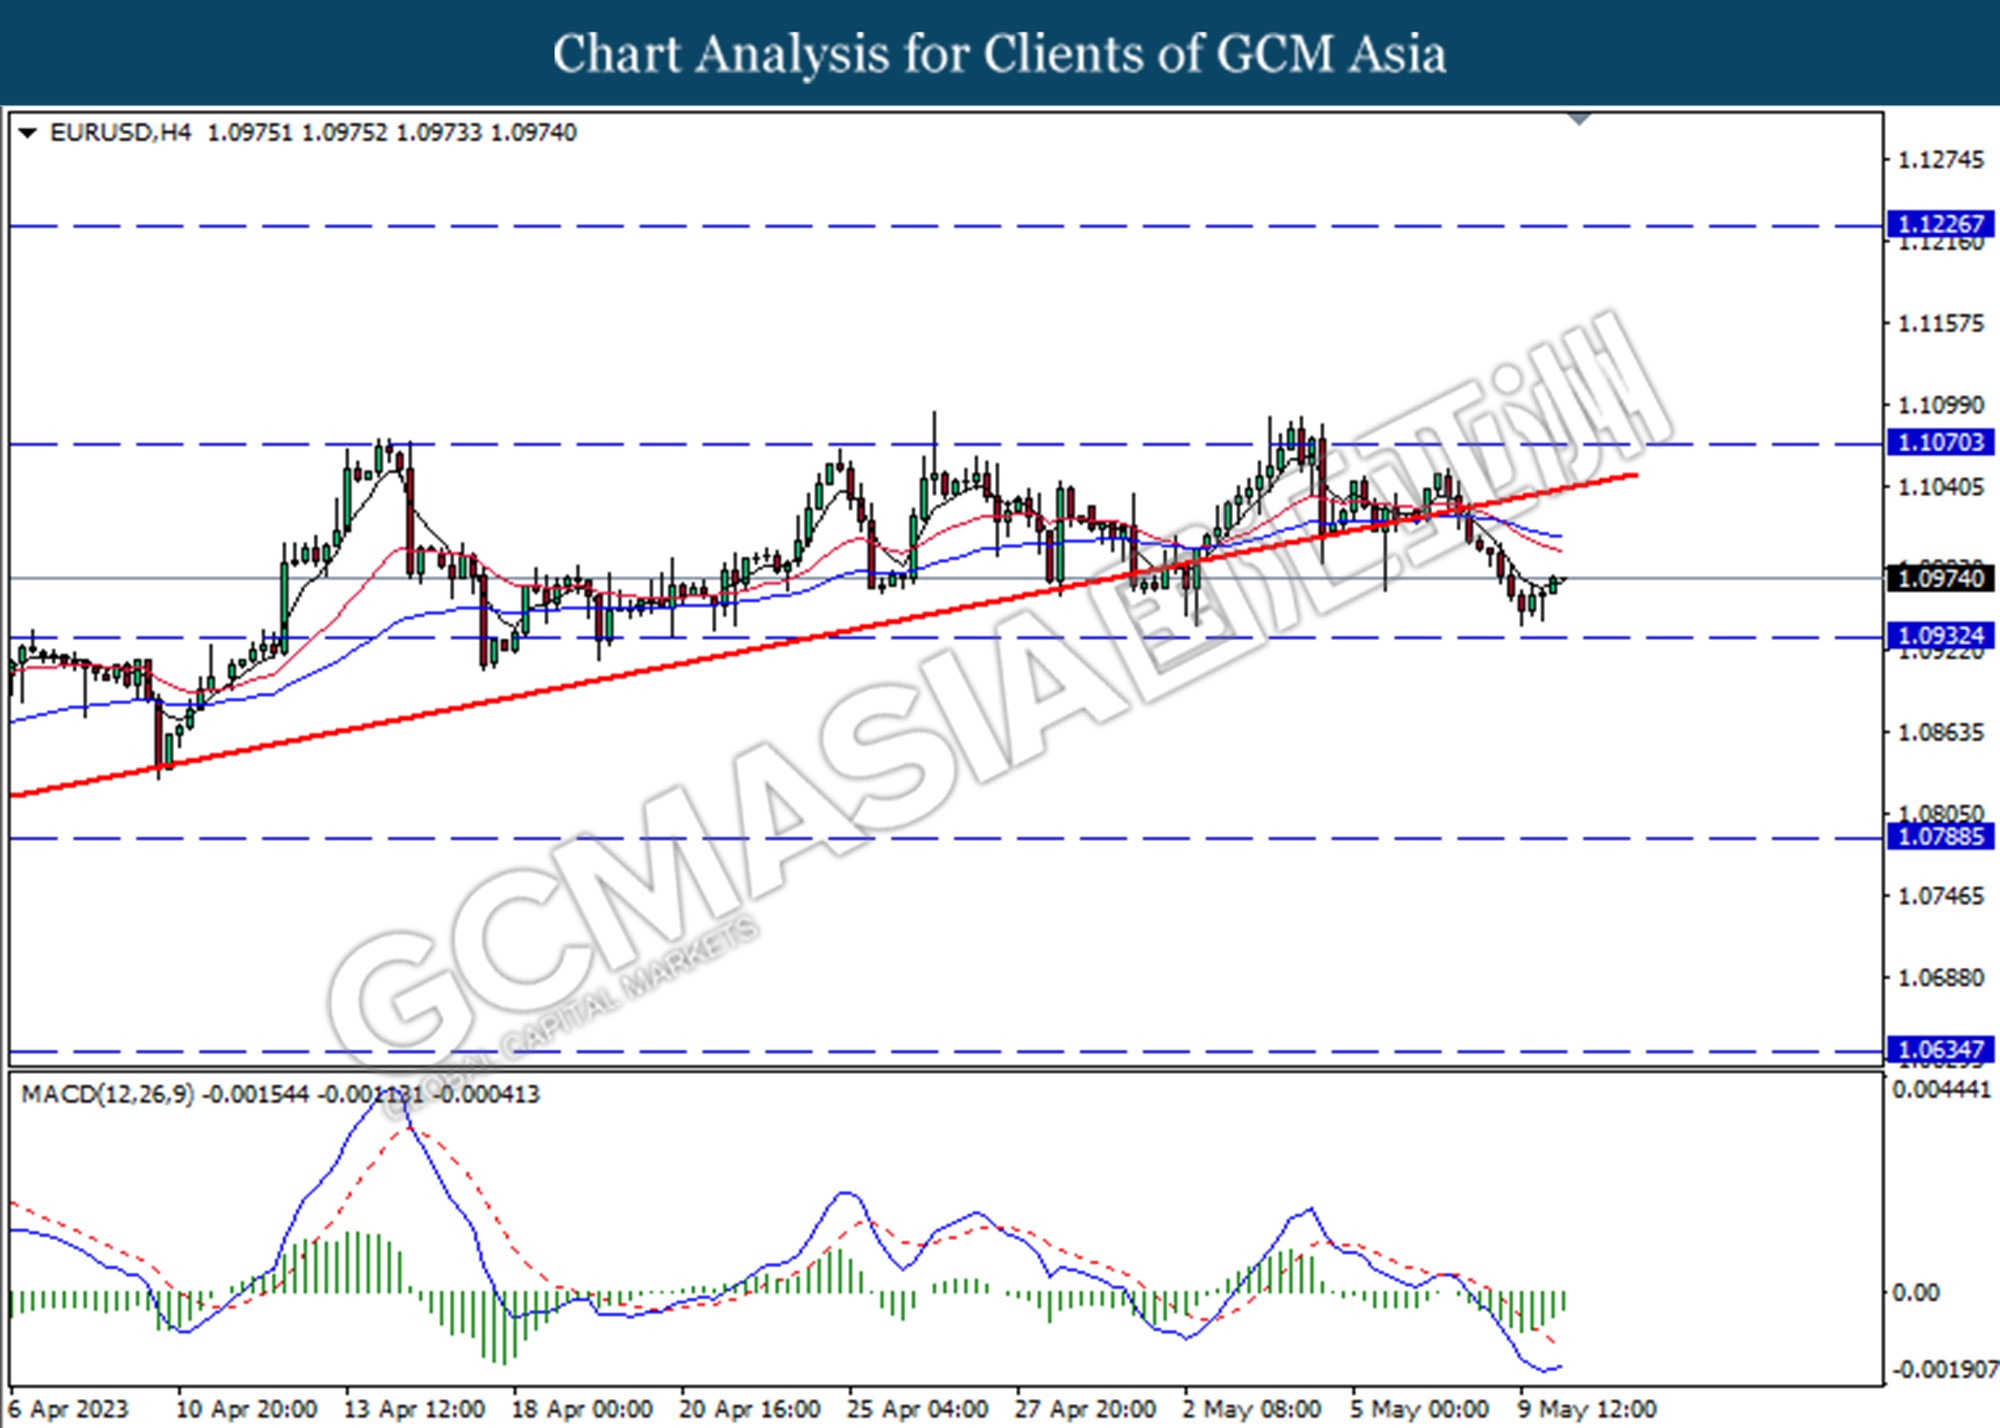The width and height of the screenshot is (2000, 1428).
Task: Click the 20 Apr 16:00 time label
Action: (x=750, y=1409)
